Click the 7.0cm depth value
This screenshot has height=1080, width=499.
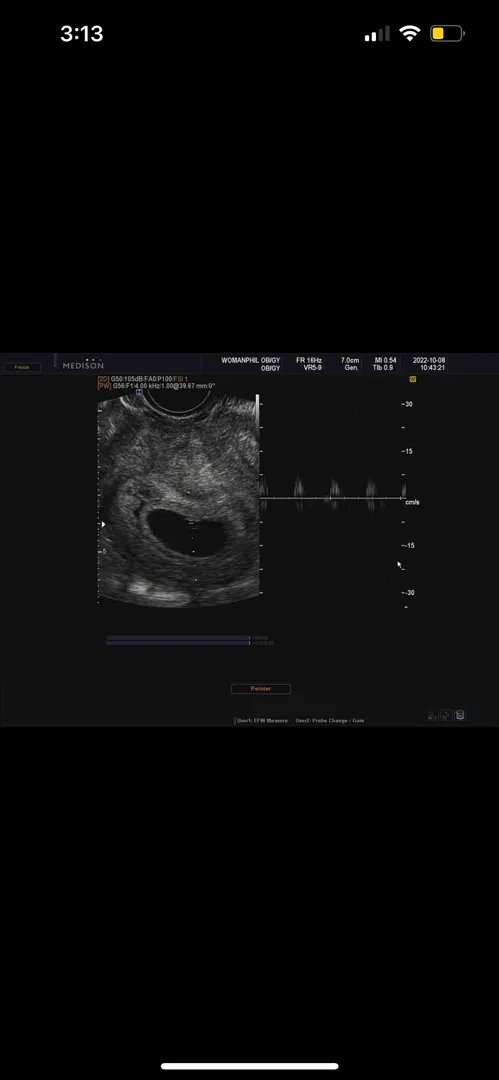(x=350, y=360)
